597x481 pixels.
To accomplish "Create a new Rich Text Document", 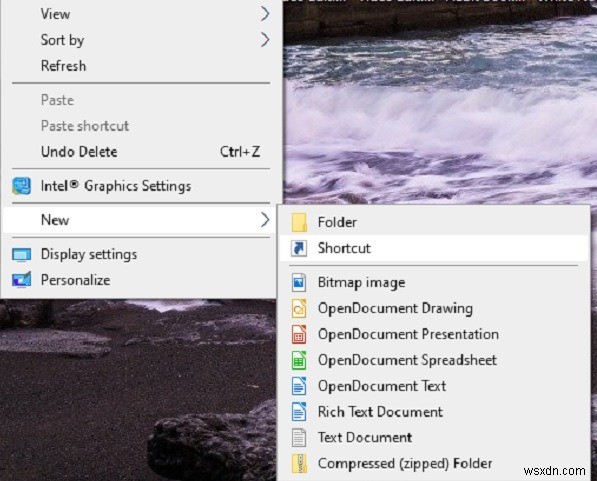I will (x=434, y=412).
